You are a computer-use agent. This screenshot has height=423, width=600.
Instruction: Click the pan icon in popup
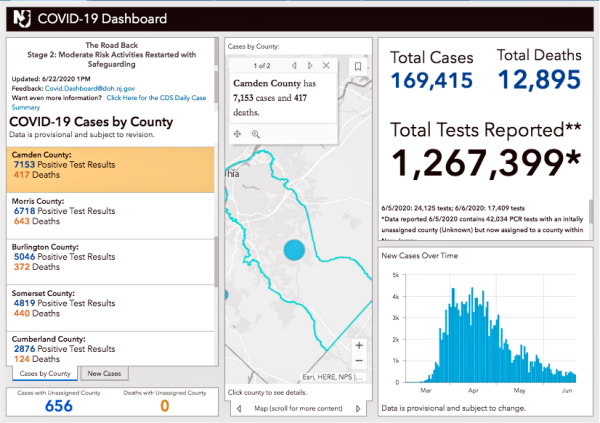pyautogui.click(x=239, y=133)
